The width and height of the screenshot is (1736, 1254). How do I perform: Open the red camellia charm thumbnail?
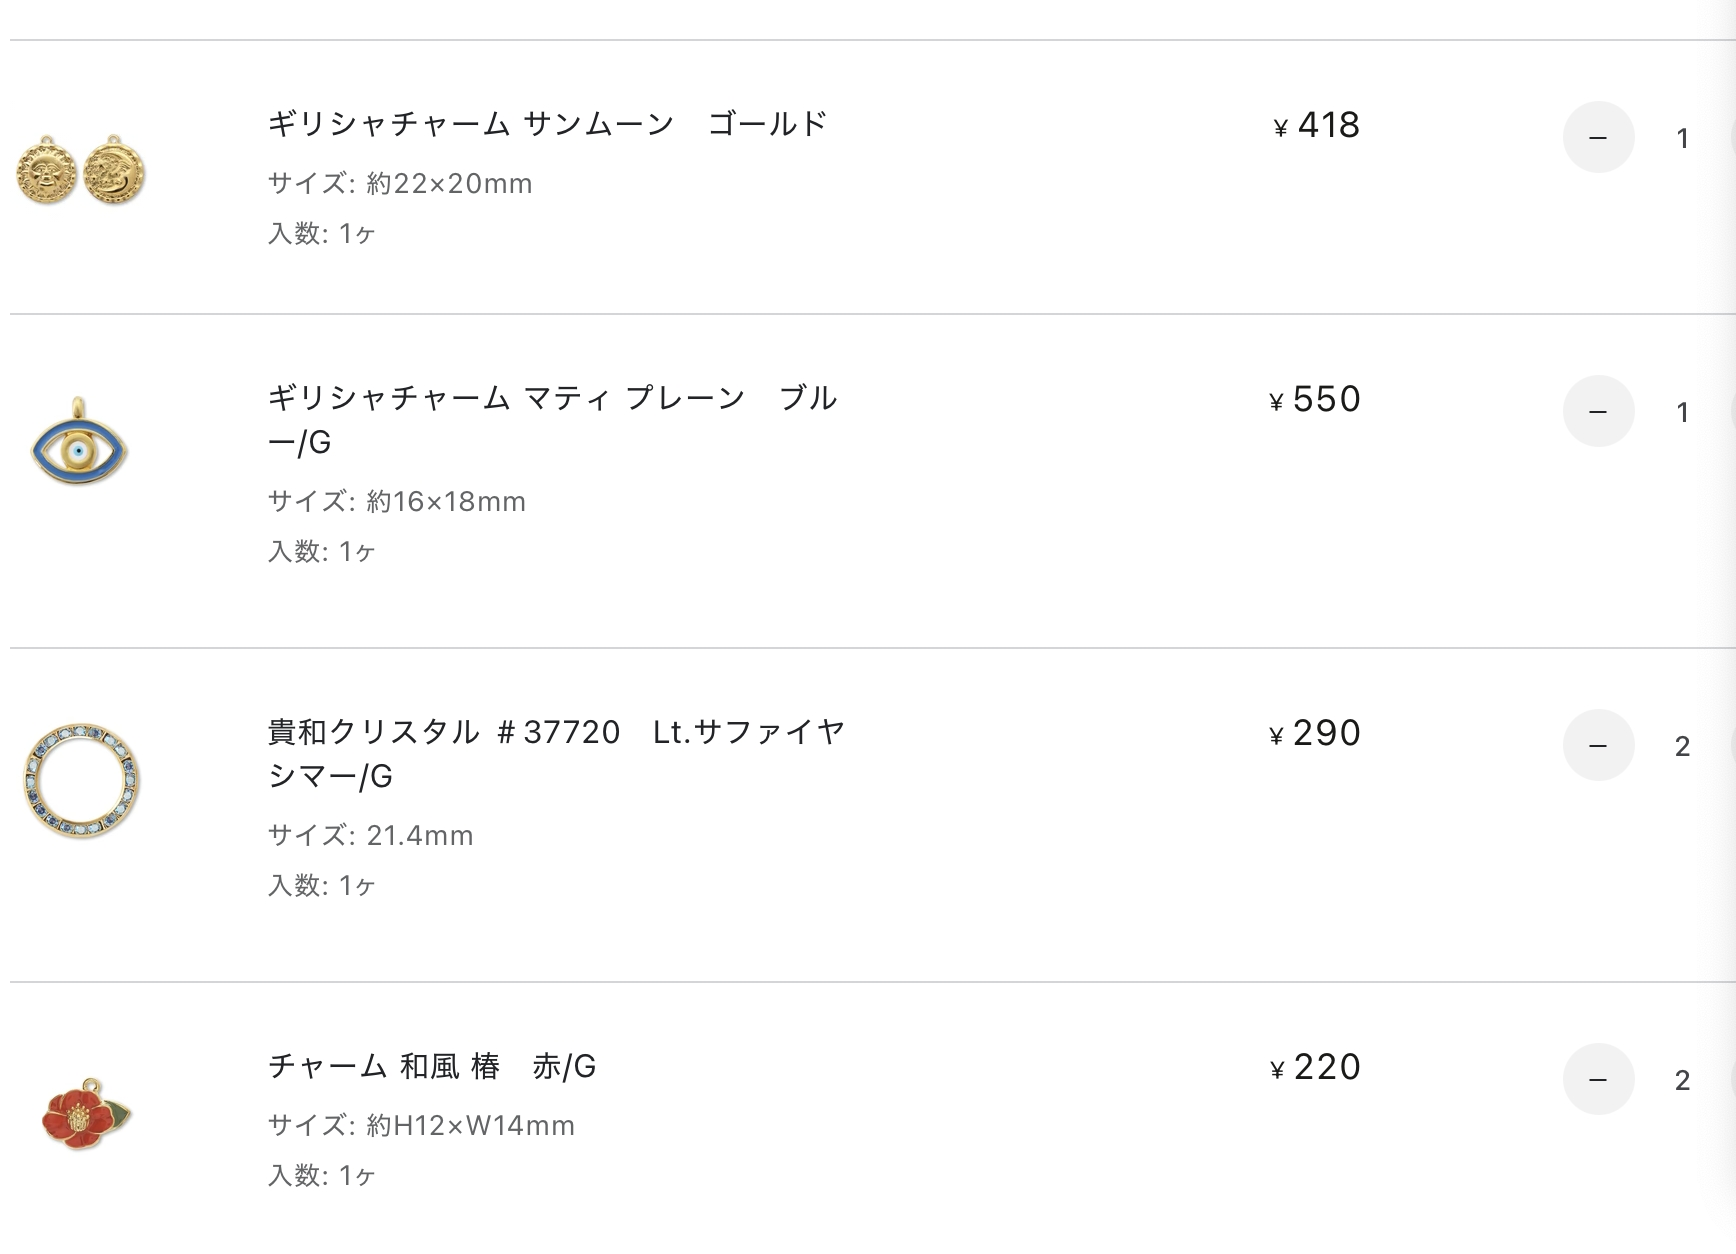86,1113
